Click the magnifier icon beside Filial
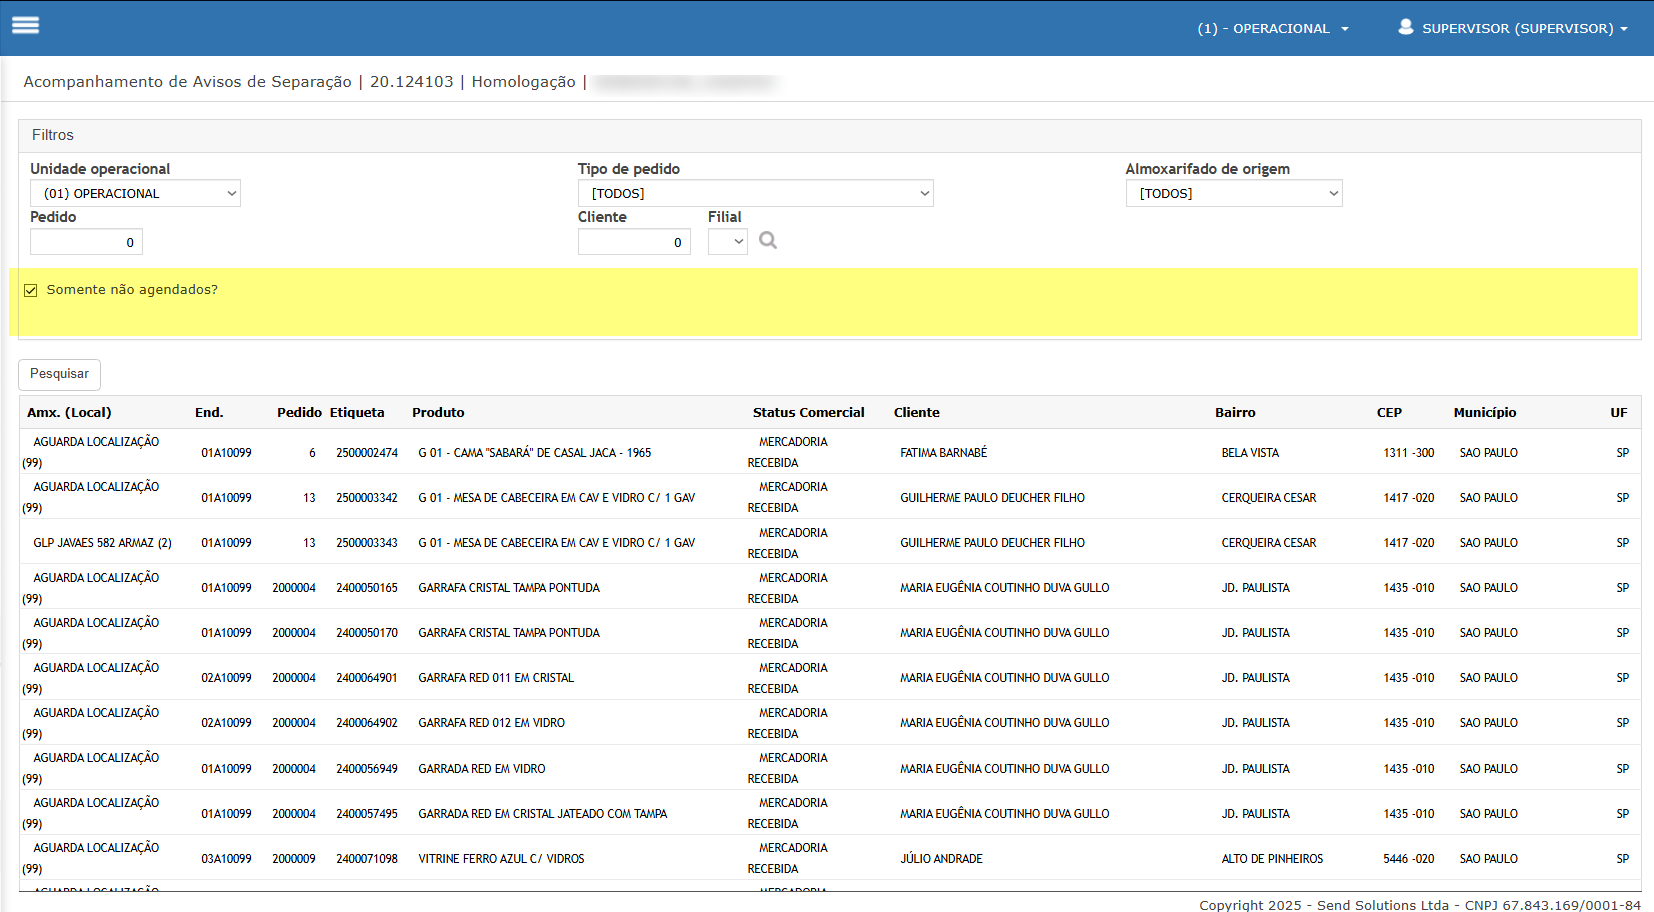This screenshot has height=912, width=1654. pos(767,241)
